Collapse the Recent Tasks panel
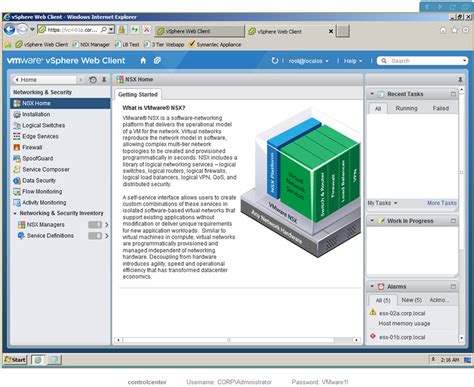Screen dimensions: 474x387 pyautogui.click(x=372, y=94)
